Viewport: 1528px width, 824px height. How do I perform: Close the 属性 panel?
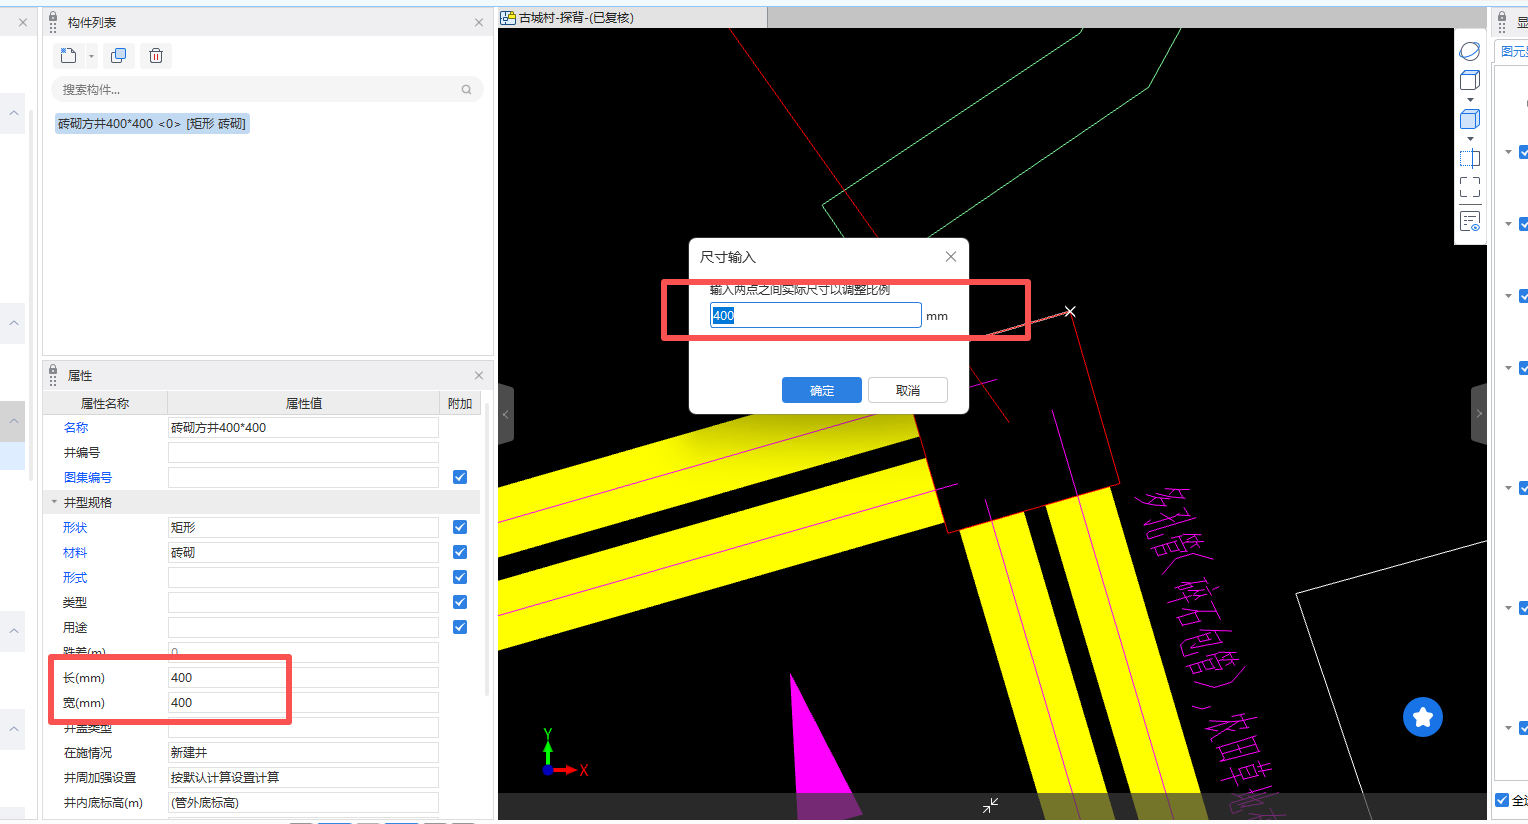click(479, 375)
